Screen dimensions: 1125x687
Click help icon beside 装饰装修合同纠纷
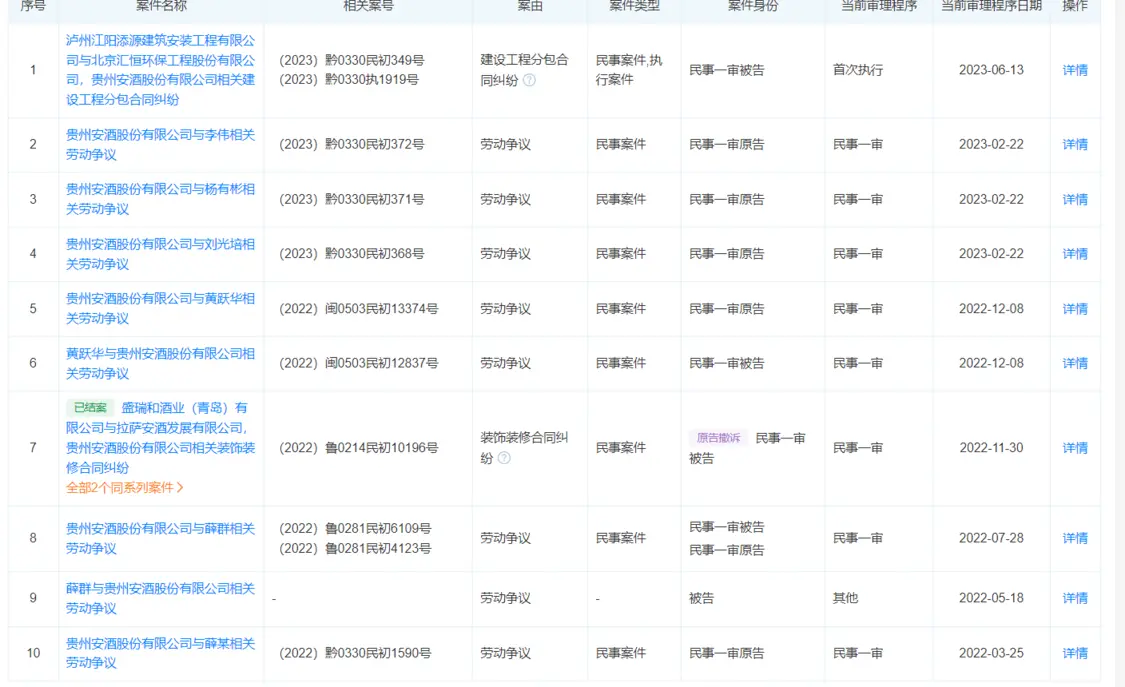[x=504, y=458]
